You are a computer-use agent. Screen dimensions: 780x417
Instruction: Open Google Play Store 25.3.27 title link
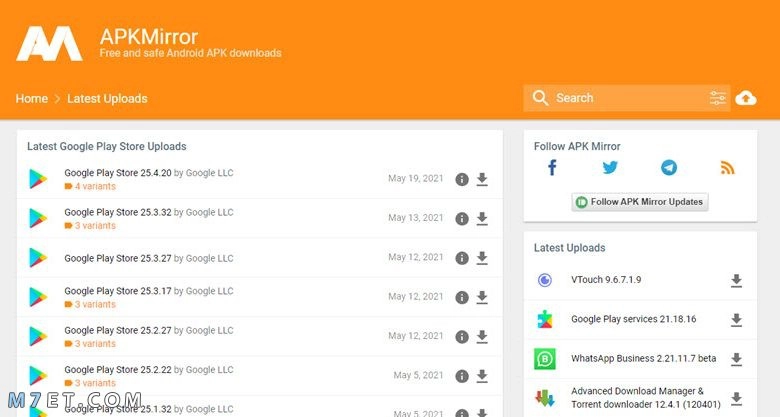118,258
